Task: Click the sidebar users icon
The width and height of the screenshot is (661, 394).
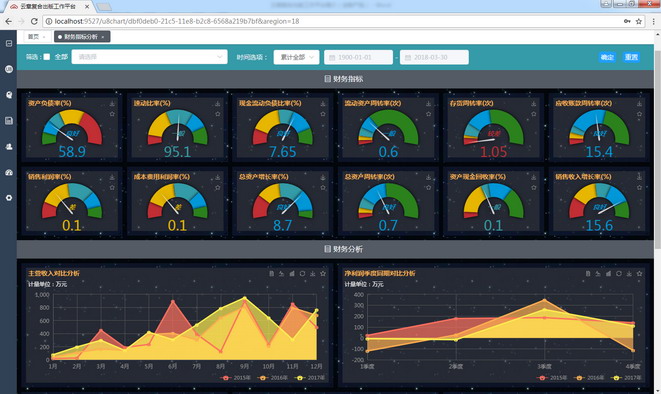Action: (x=9, y=147)
